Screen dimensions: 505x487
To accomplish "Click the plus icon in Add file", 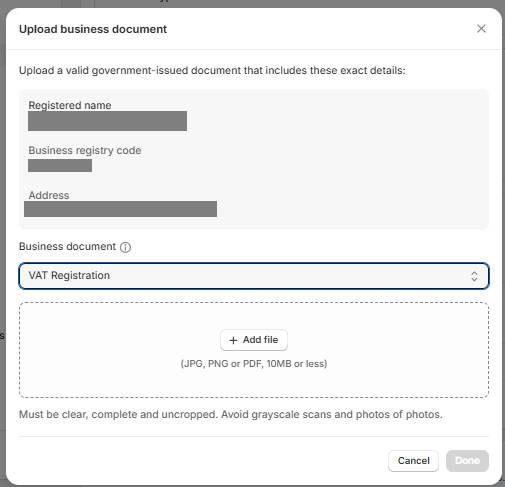I will (x=233, y=340).
